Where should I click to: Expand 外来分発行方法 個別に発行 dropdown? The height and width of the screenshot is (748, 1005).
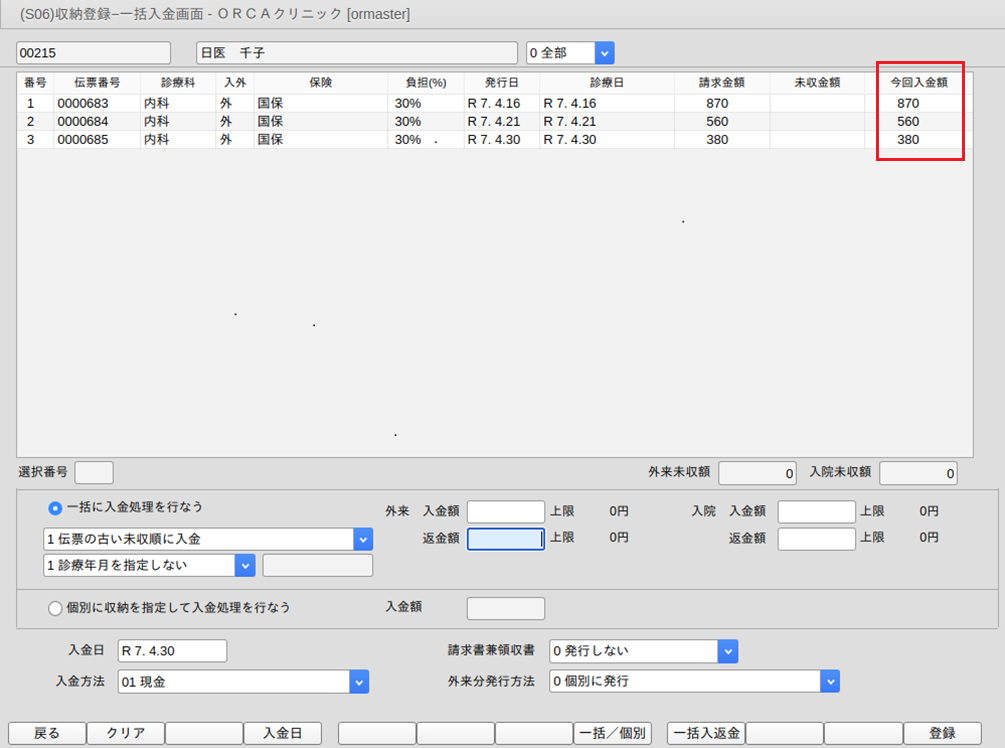pos(829,682)
